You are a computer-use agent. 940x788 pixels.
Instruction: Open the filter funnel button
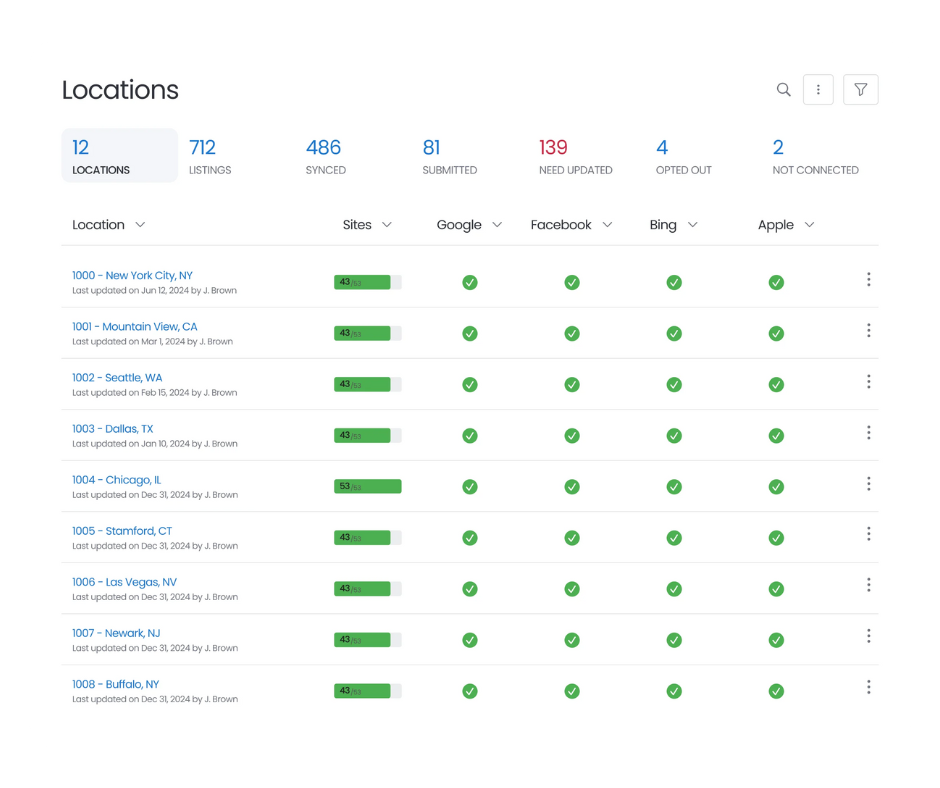[860, 90]
